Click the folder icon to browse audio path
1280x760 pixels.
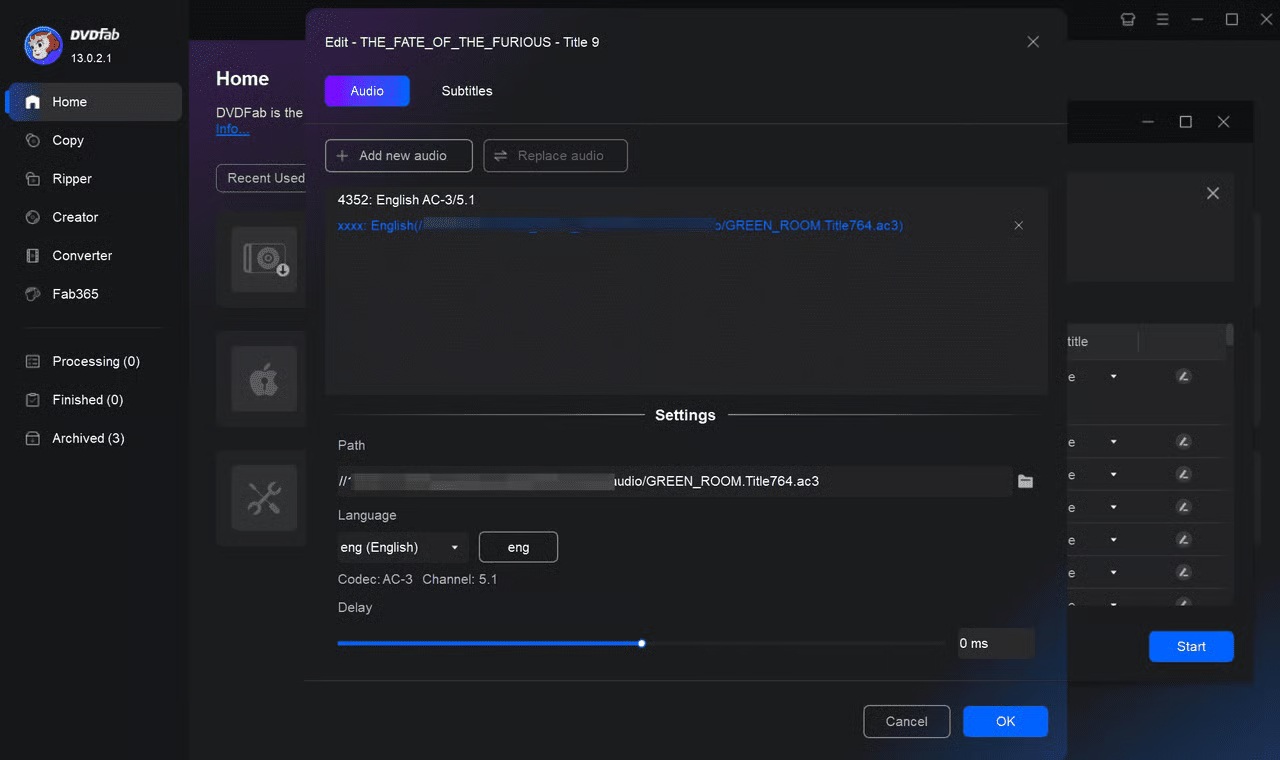coord(1025,481)
